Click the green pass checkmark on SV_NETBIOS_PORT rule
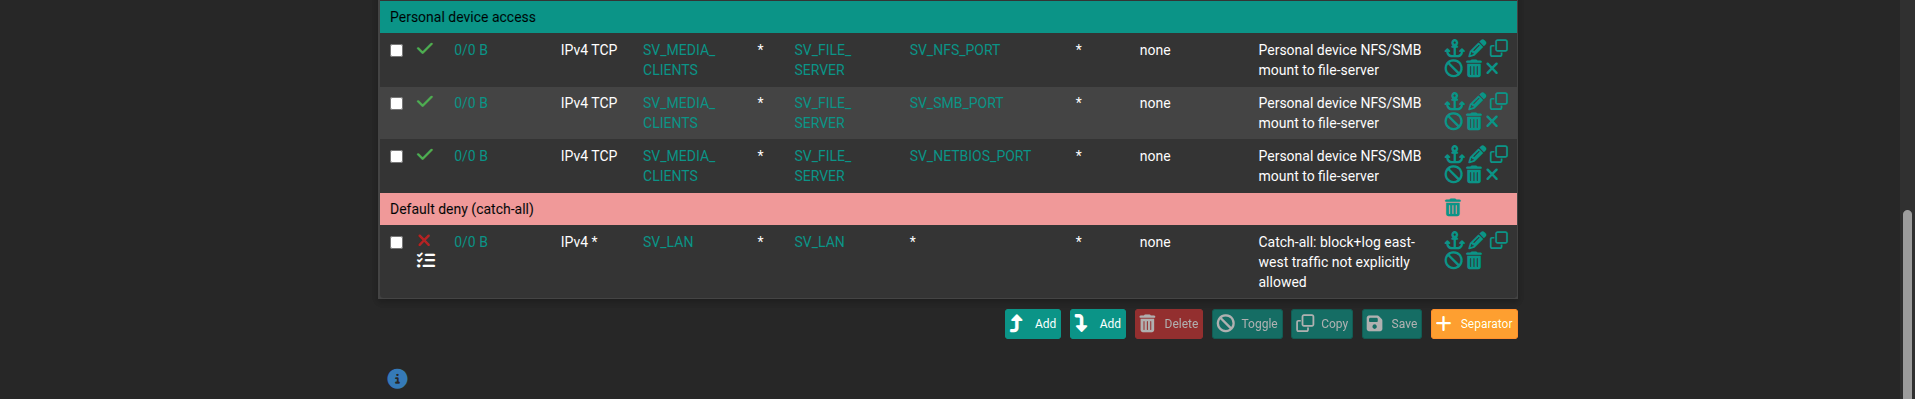 [425, 154]
